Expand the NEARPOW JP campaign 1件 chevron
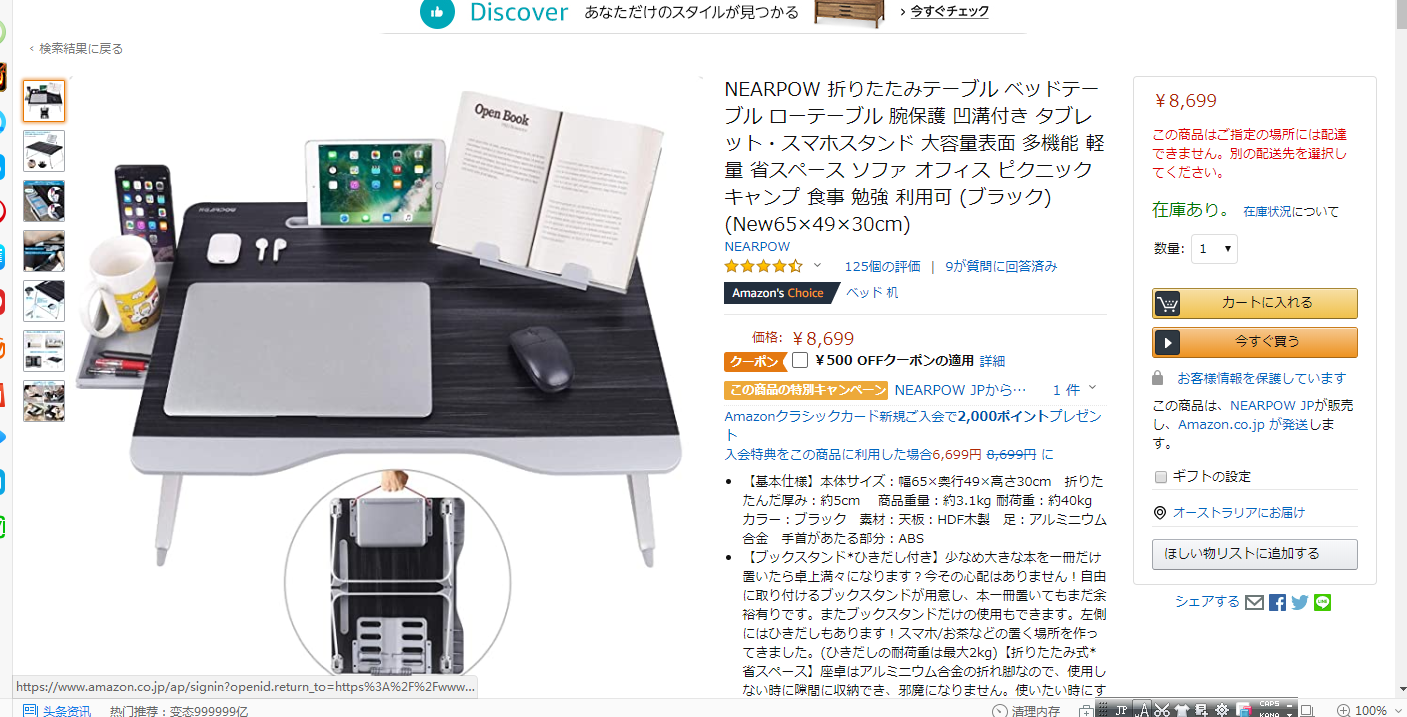1407x717 pixels. [x=1092, y=388]
